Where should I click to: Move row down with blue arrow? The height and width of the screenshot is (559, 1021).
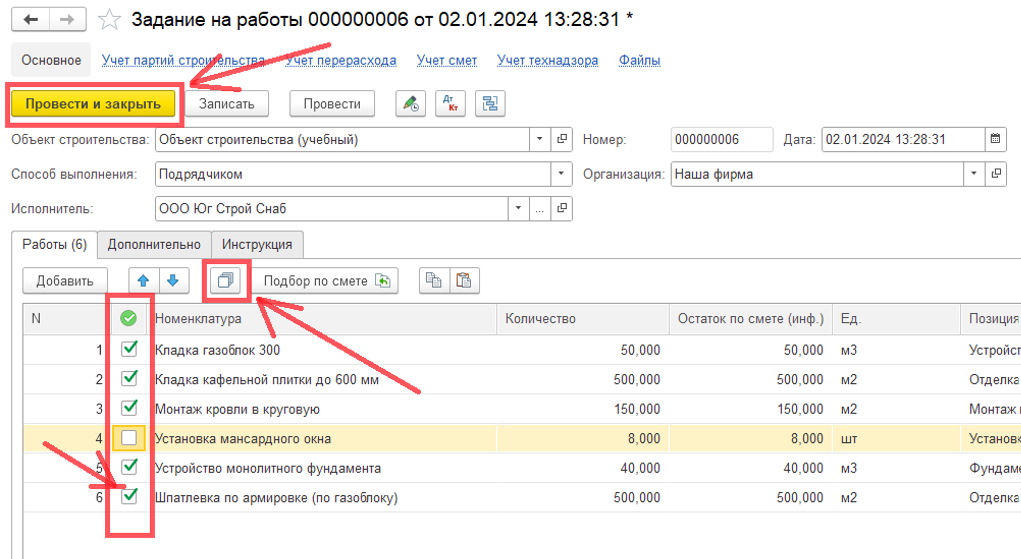click(x=172, y=281)
